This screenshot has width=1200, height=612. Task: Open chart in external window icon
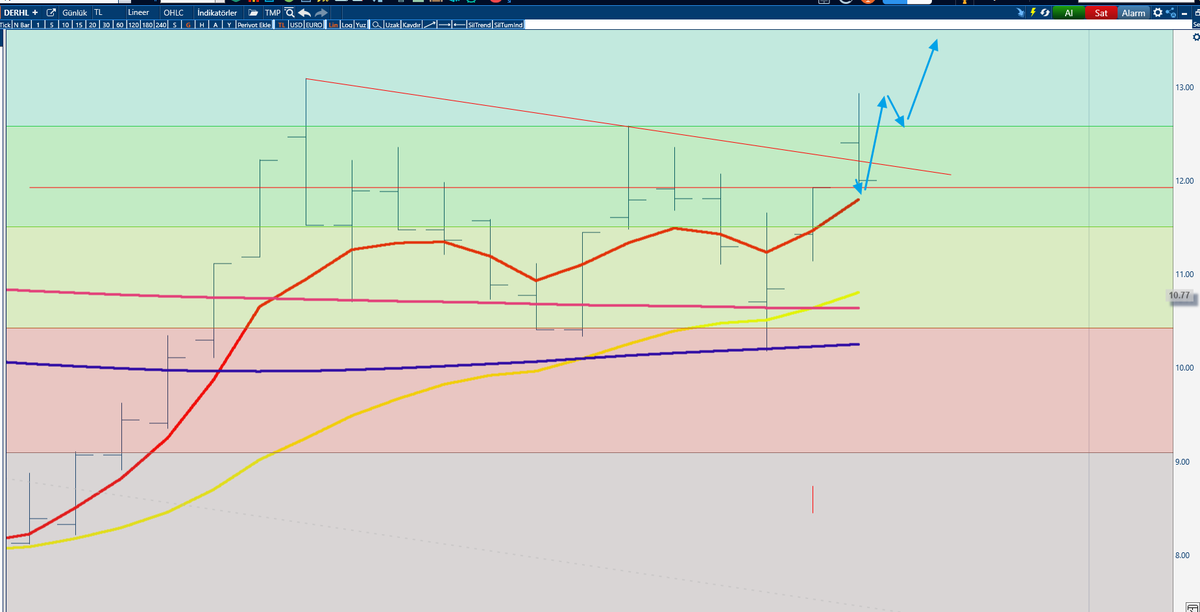tap(52, 12)
